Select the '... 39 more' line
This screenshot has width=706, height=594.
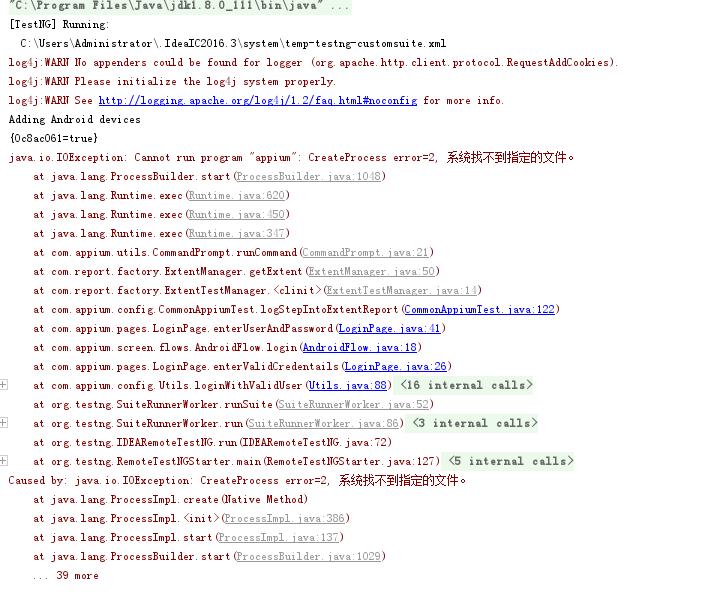66,575
